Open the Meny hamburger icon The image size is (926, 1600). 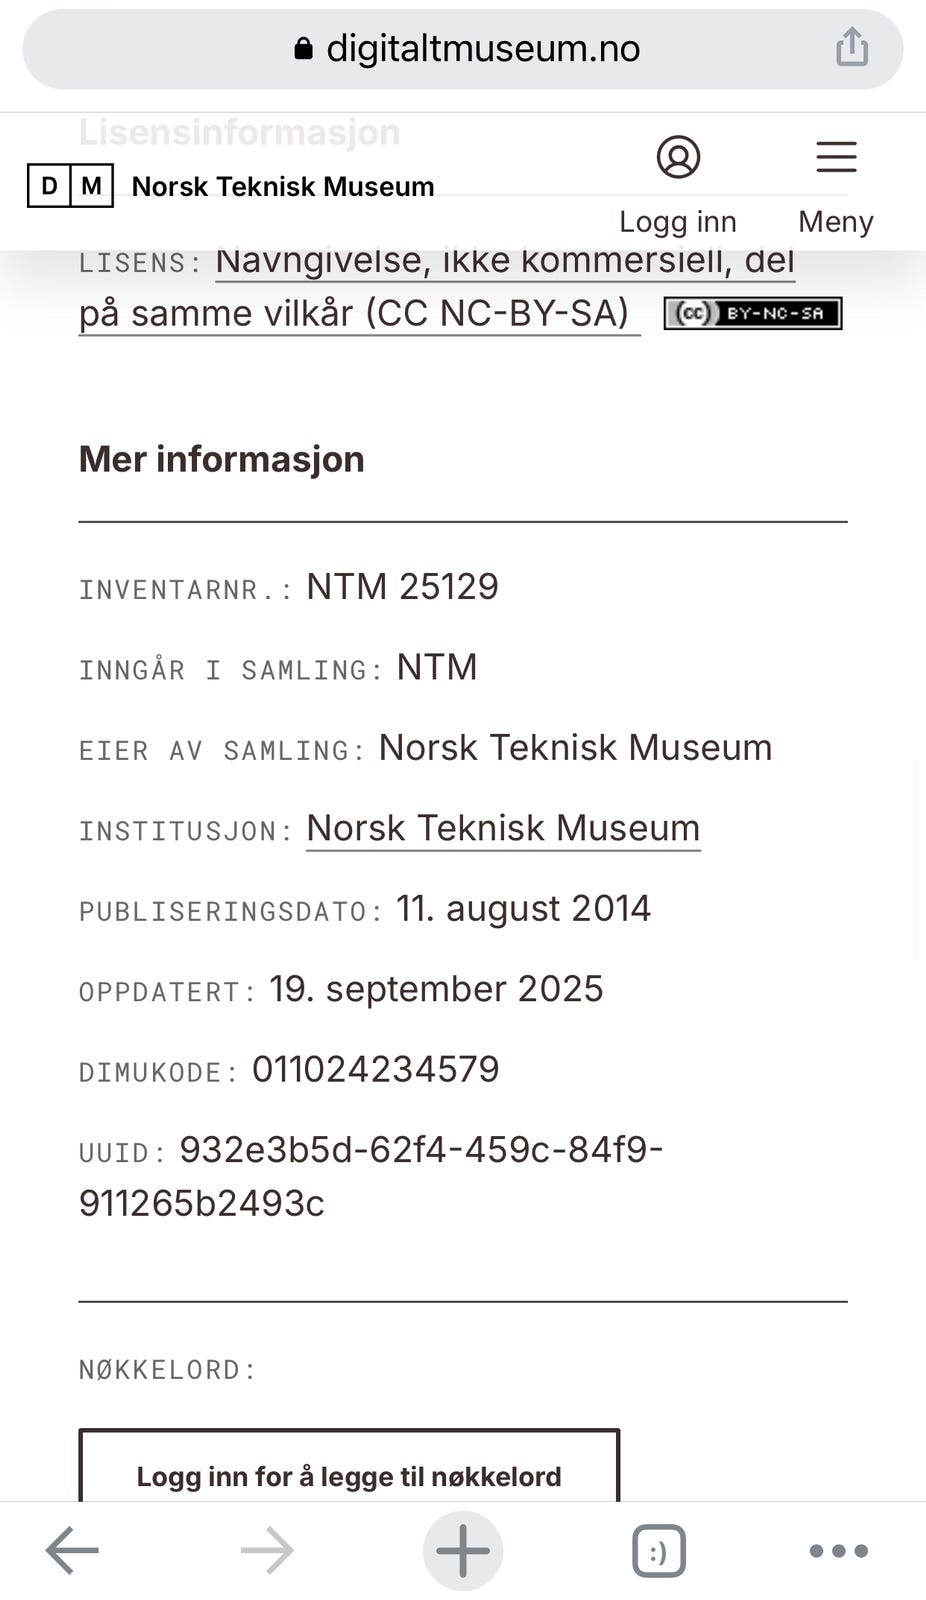[836, 157]
